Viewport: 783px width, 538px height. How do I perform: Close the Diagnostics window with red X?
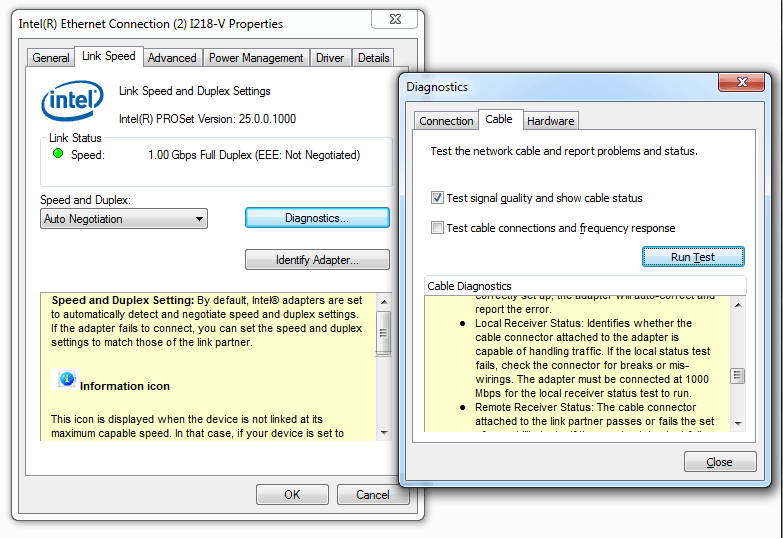point(742,82)
